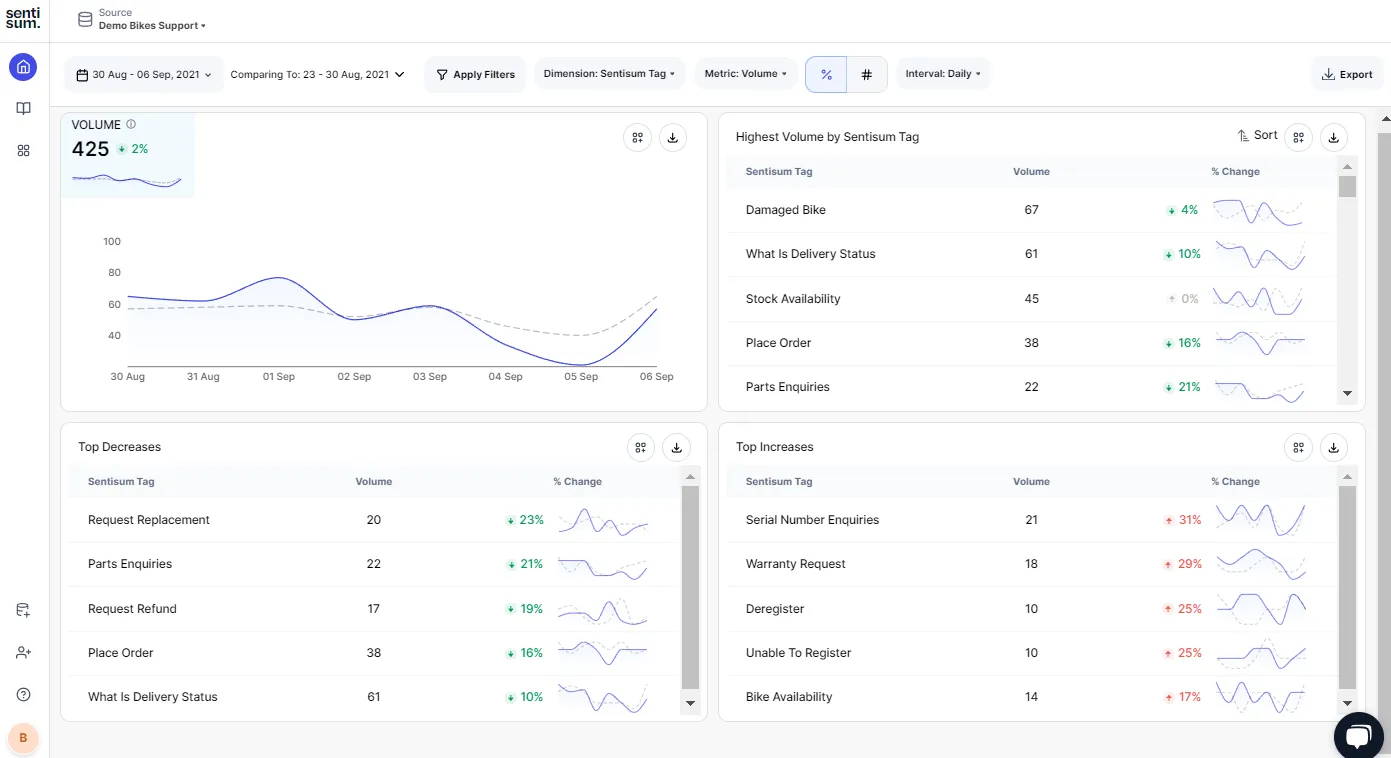Click Top Decreases scrollbar up arrow
Screen dimensions: 1391x758
(x=689, y=477)
